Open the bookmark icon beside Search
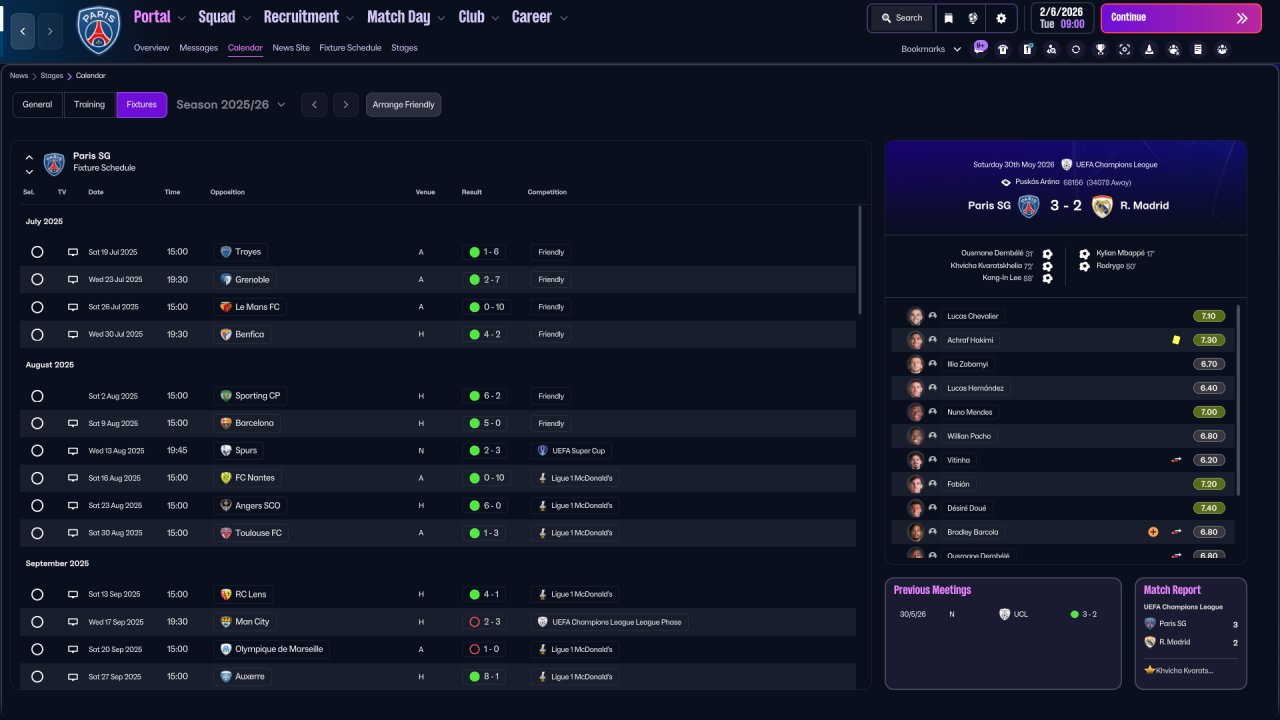Image resolution: width=1280 pixels, height=720 pixels. coord(948,18)
